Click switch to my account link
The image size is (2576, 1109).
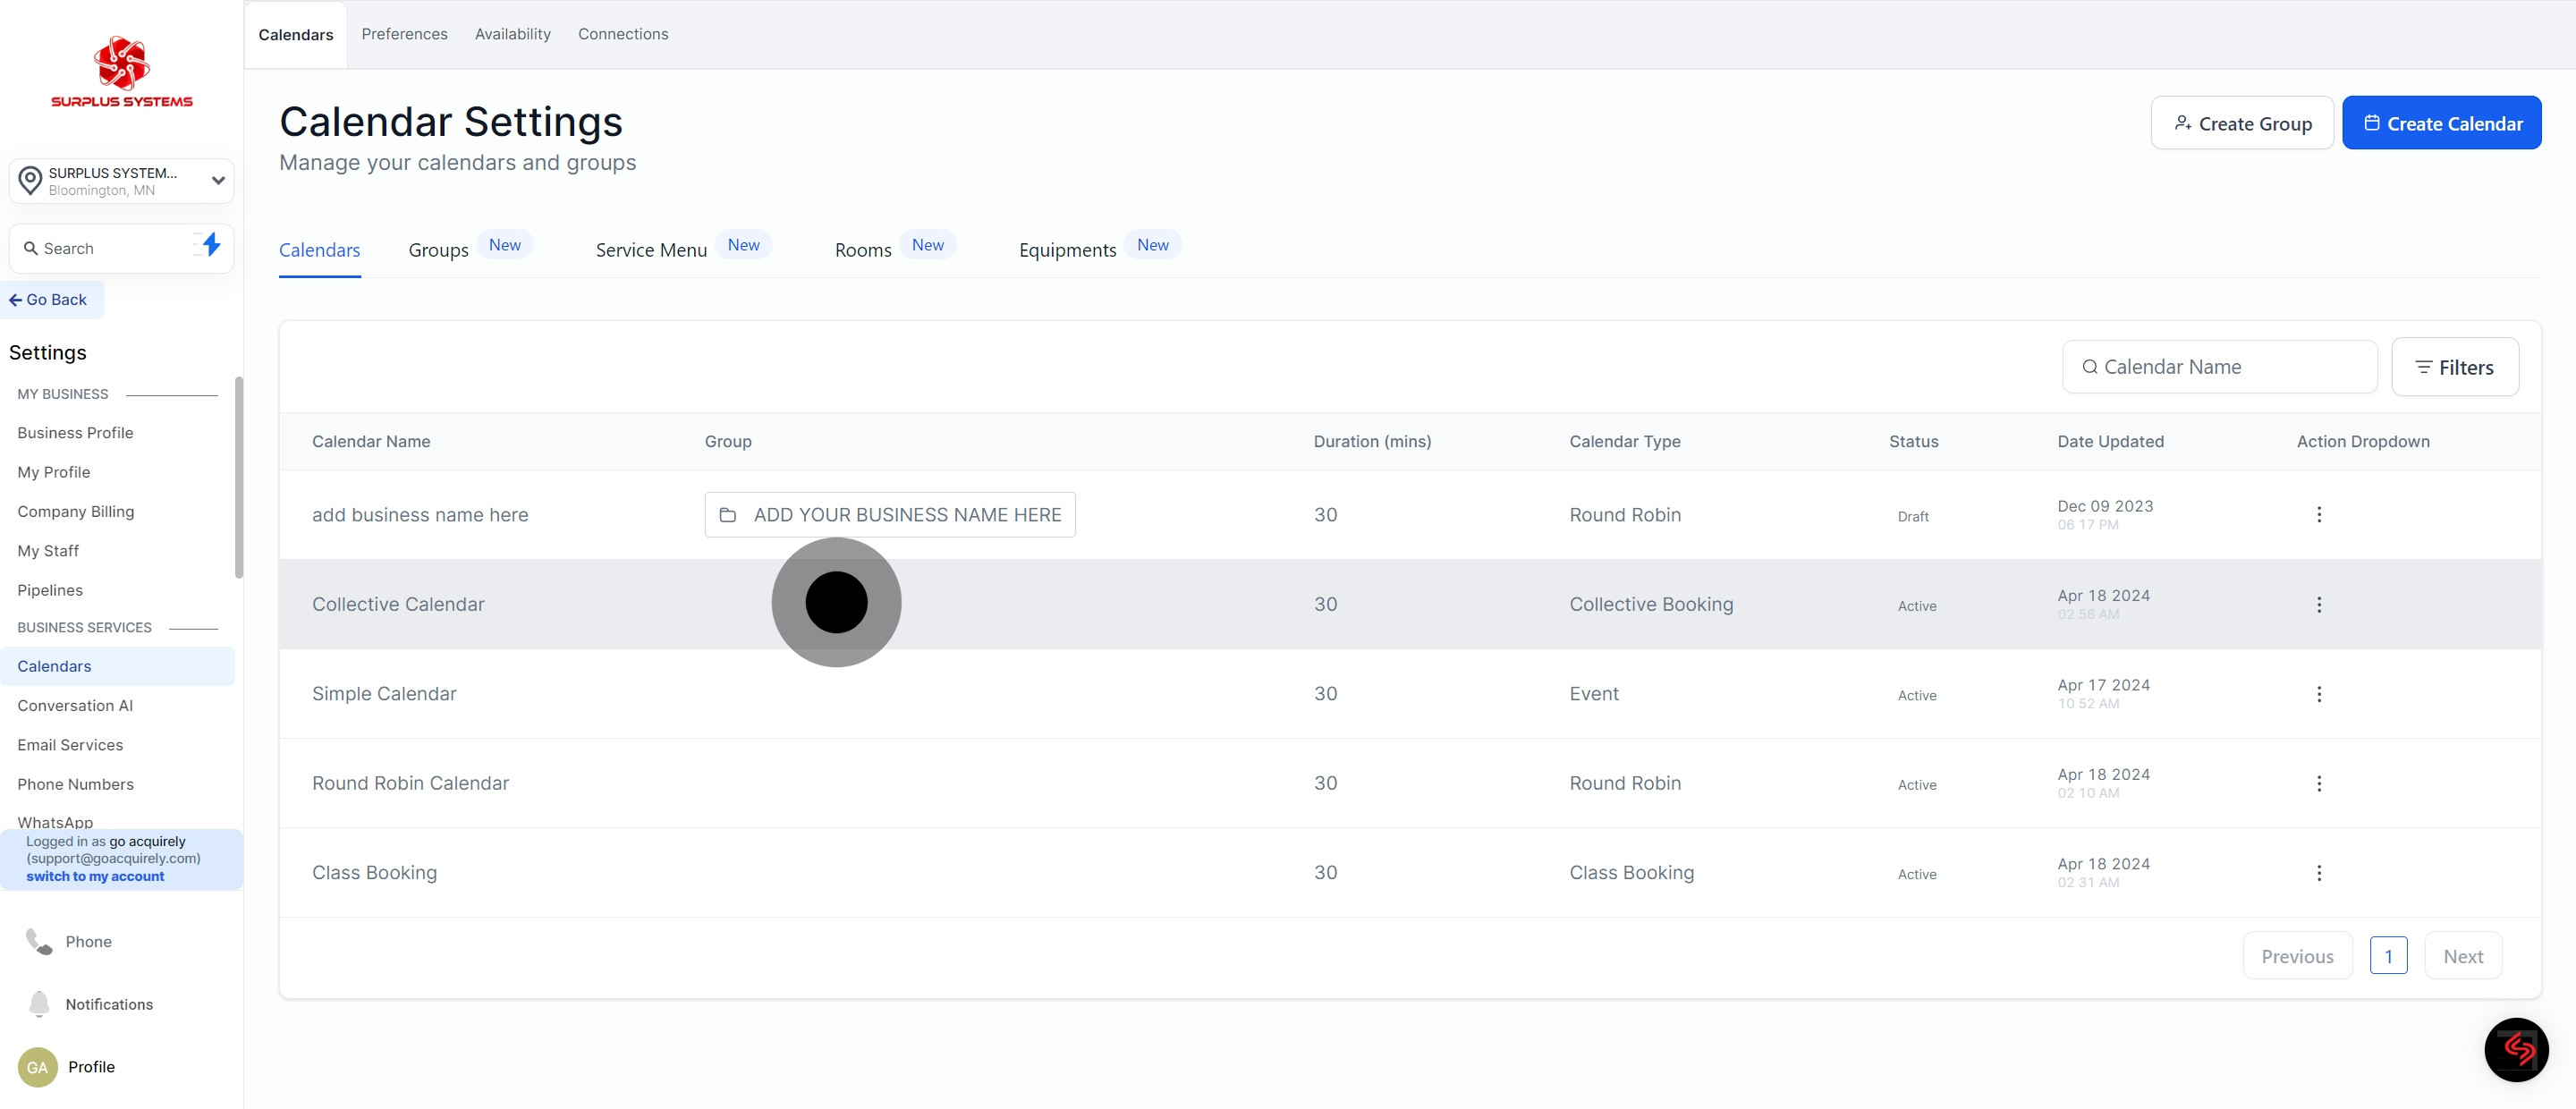[x=95, y=876]
